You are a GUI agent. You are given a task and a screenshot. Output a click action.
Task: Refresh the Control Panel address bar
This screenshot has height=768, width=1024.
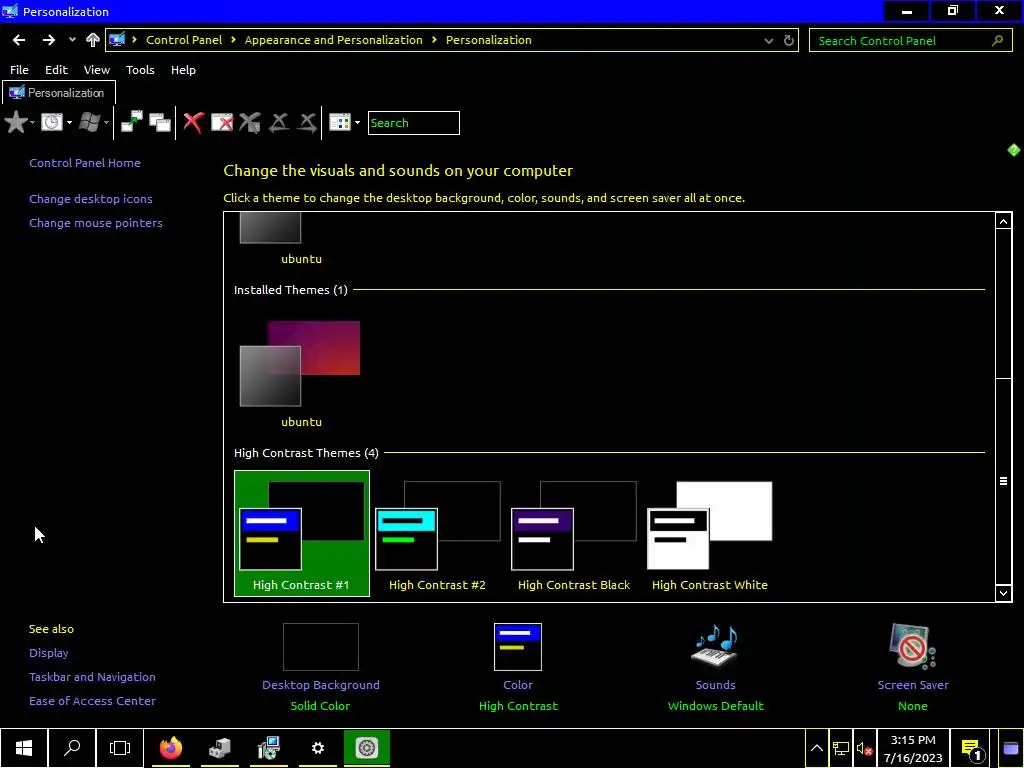coord(789,40)
